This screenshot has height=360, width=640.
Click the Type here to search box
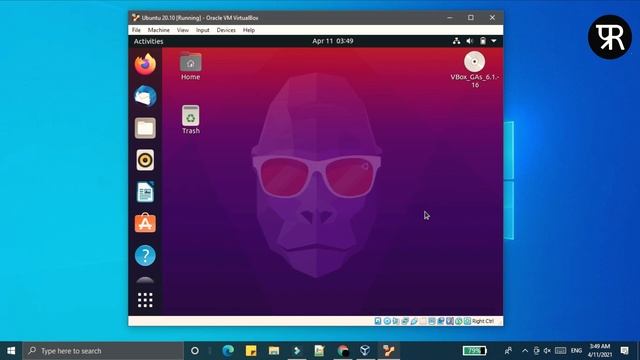[x=103, y=351]
